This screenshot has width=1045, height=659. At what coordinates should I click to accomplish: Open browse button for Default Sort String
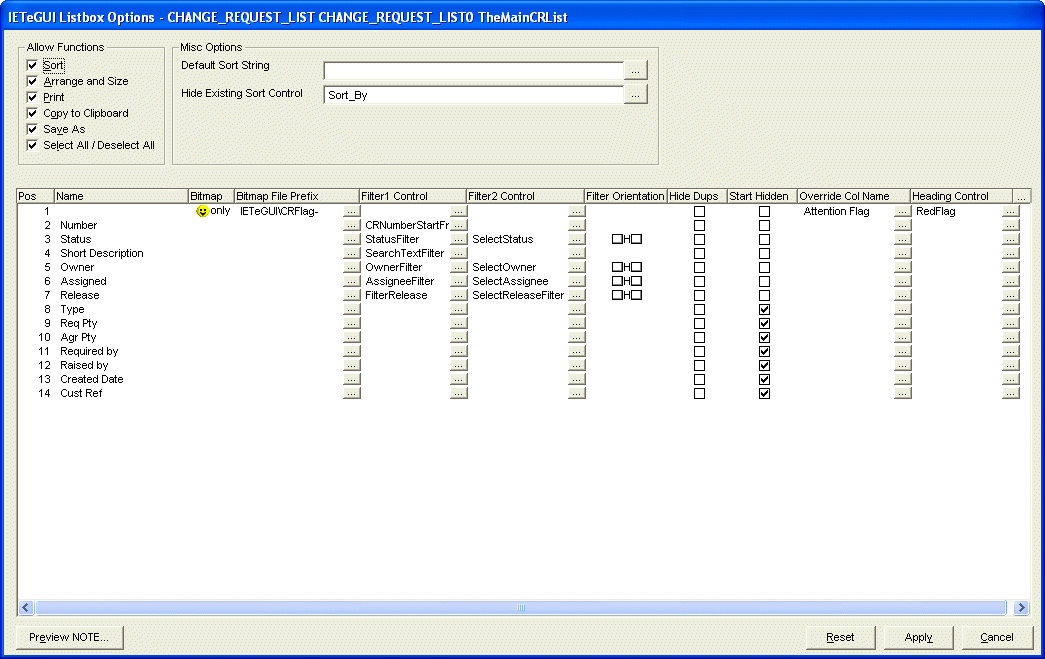pos(636,70)
